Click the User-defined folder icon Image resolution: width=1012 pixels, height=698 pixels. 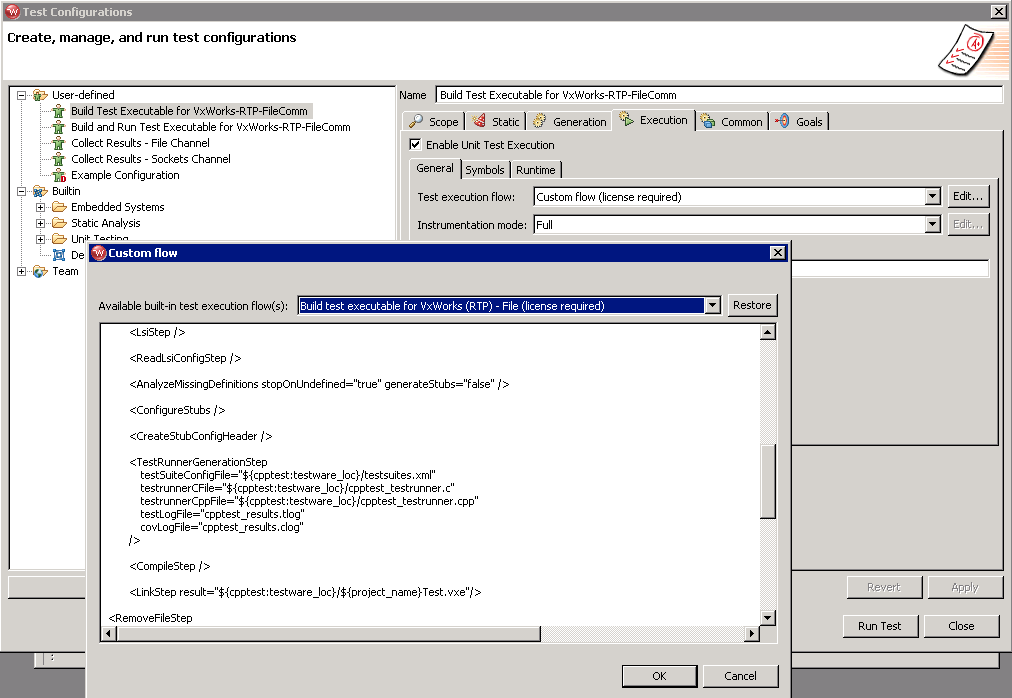(40, 95)
